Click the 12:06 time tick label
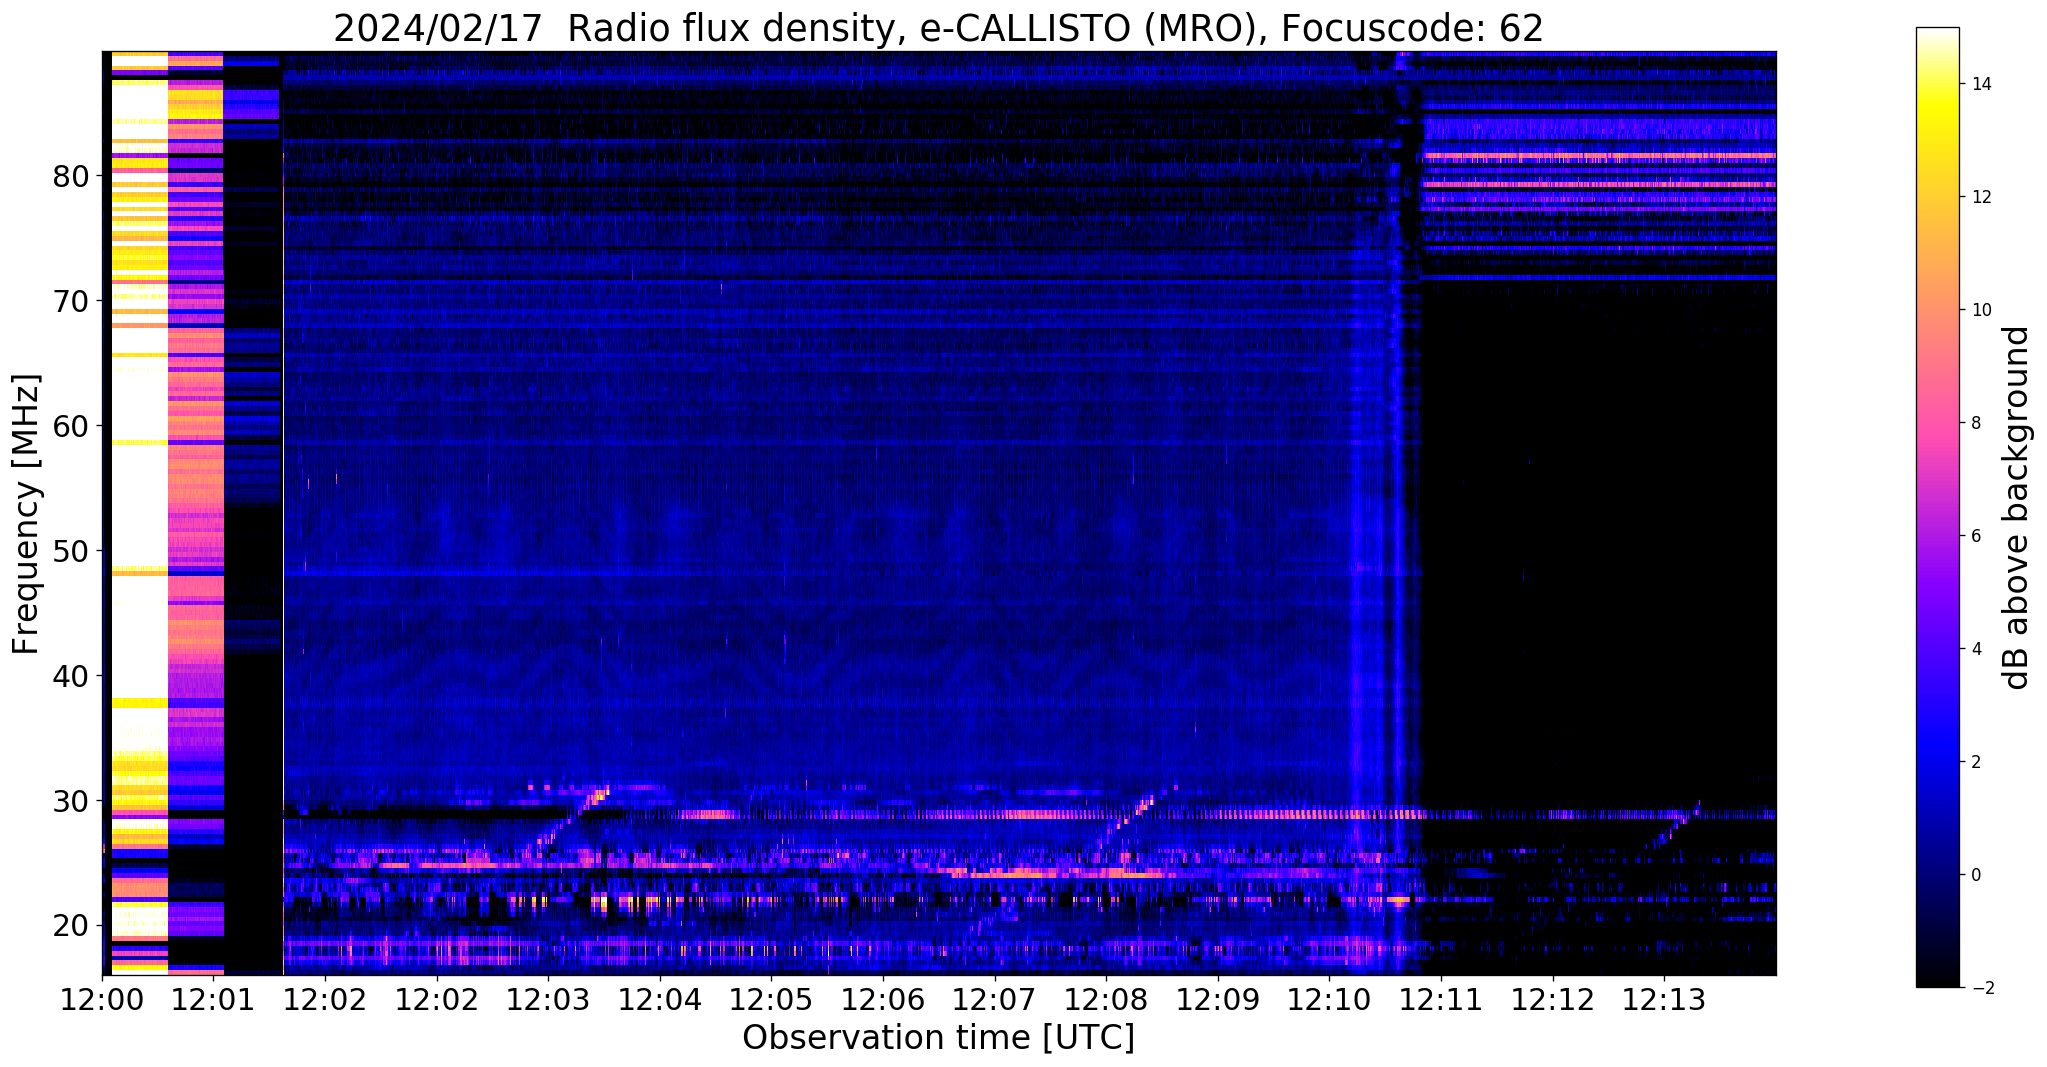Image resolution: width=2047 pixels, height=1067 pixels. pos(883,999)
